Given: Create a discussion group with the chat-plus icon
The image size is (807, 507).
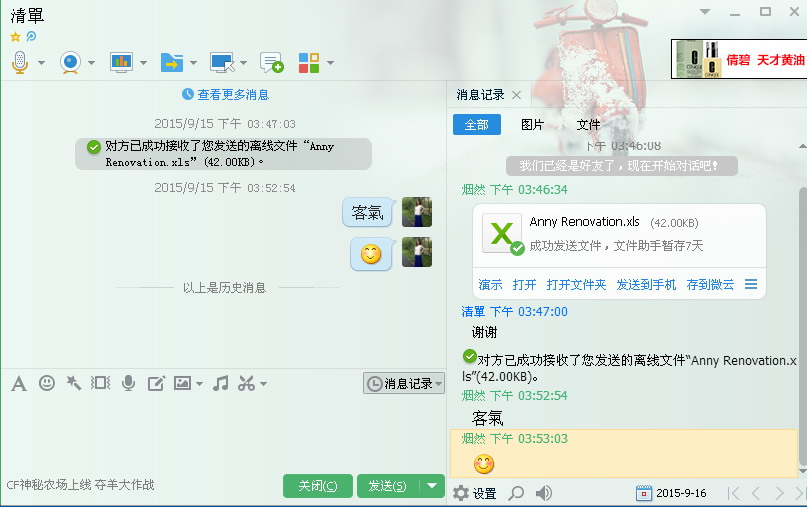Looking at the screenshot, I should 271,62.
